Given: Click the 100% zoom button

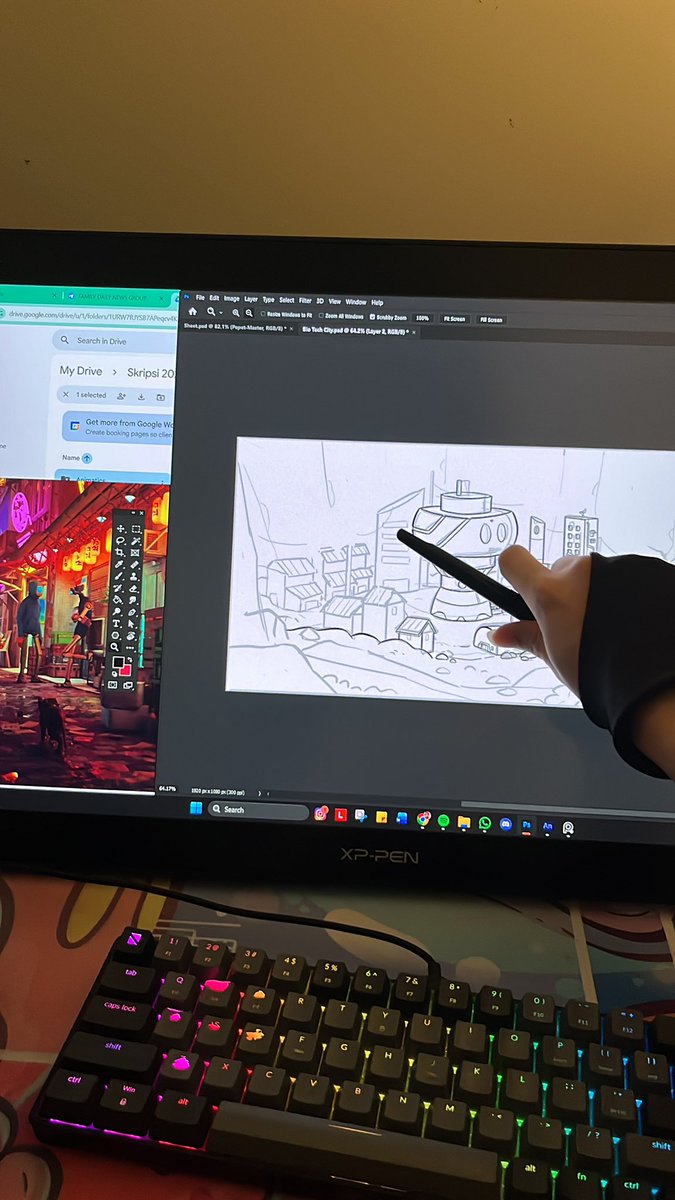Looking at the screenshot, I should pyautogui.click(x=422, y=318).
